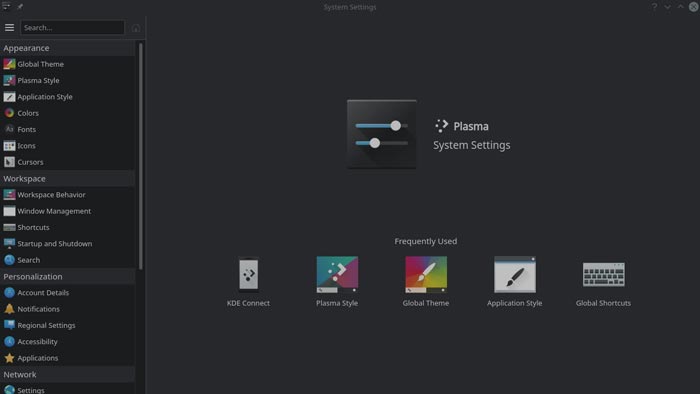The height and width of the screenshot is (394, 700).
Task: Open Network Settings globe icon
Action: coord(9,390)
